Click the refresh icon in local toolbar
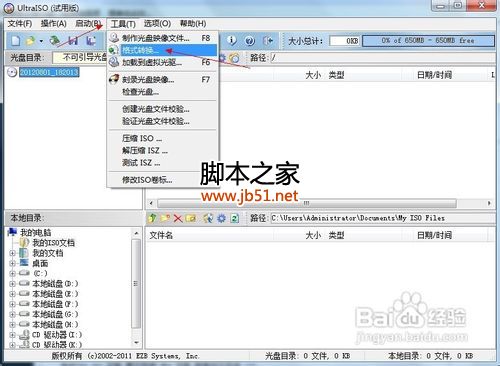The height and width of the screenshot is (366, 500). click(235, 219)
